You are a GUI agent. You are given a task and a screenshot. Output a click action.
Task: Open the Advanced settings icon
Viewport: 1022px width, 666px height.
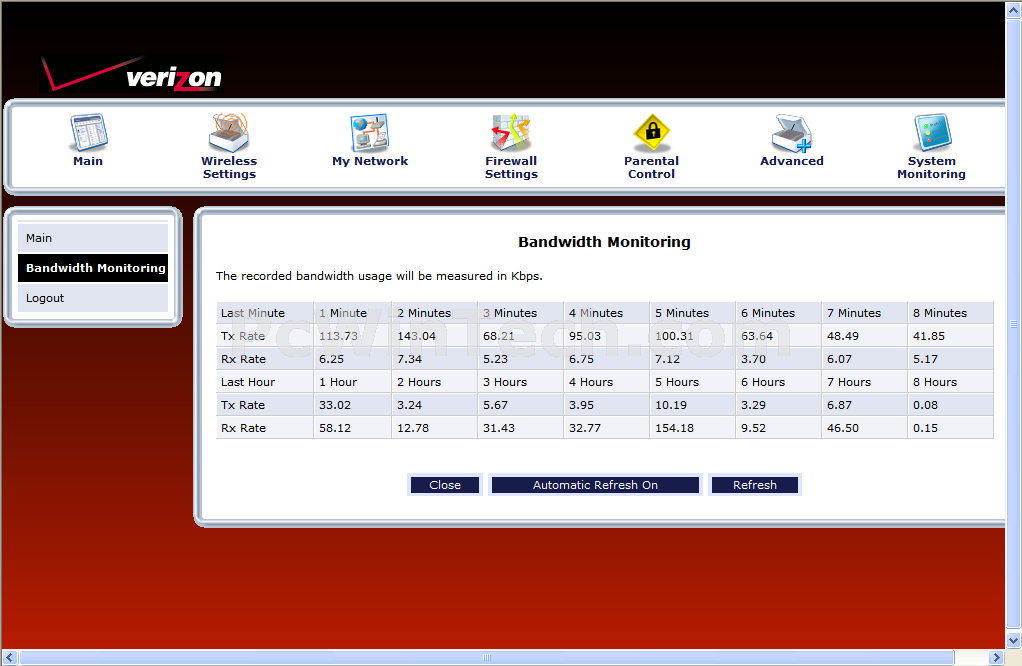[x=791, y=133]
